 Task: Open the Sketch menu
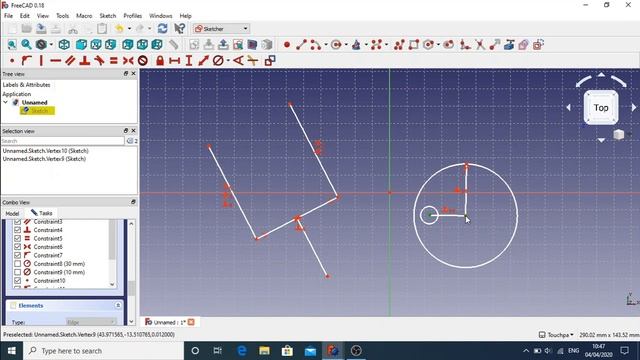(108, 16)
